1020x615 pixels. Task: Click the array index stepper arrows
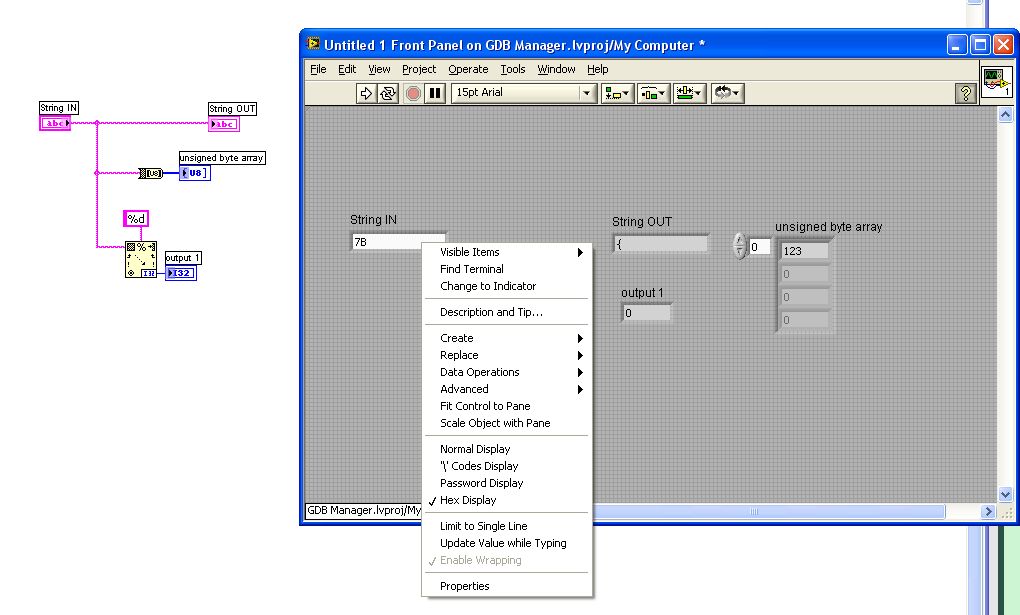(x=739, y=246)
